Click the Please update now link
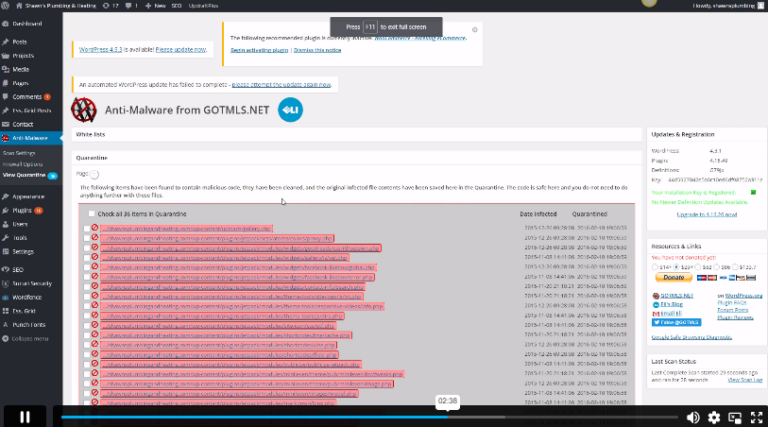The image size is (768, 427). coord(181,49)
